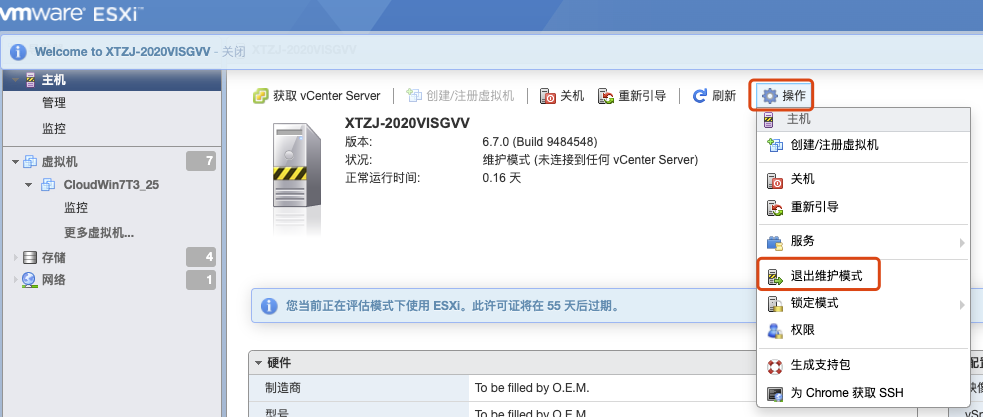This screenshot has height=417, width=983.
Task: Collapse the 虚拟机 tree node
Action: pyautogui.click(x=15, y=162)
